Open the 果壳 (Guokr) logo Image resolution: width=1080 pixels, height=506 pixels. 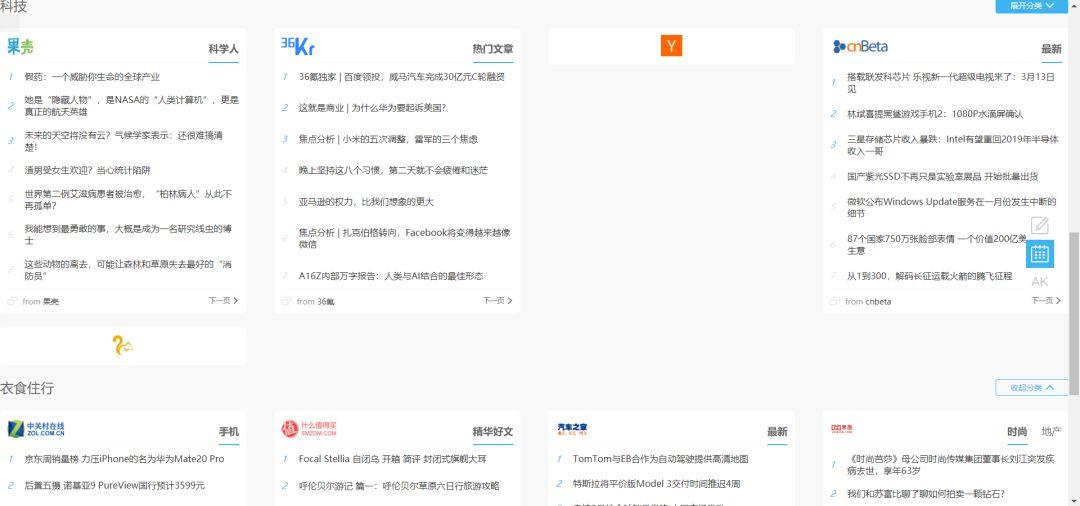point(20,46)
